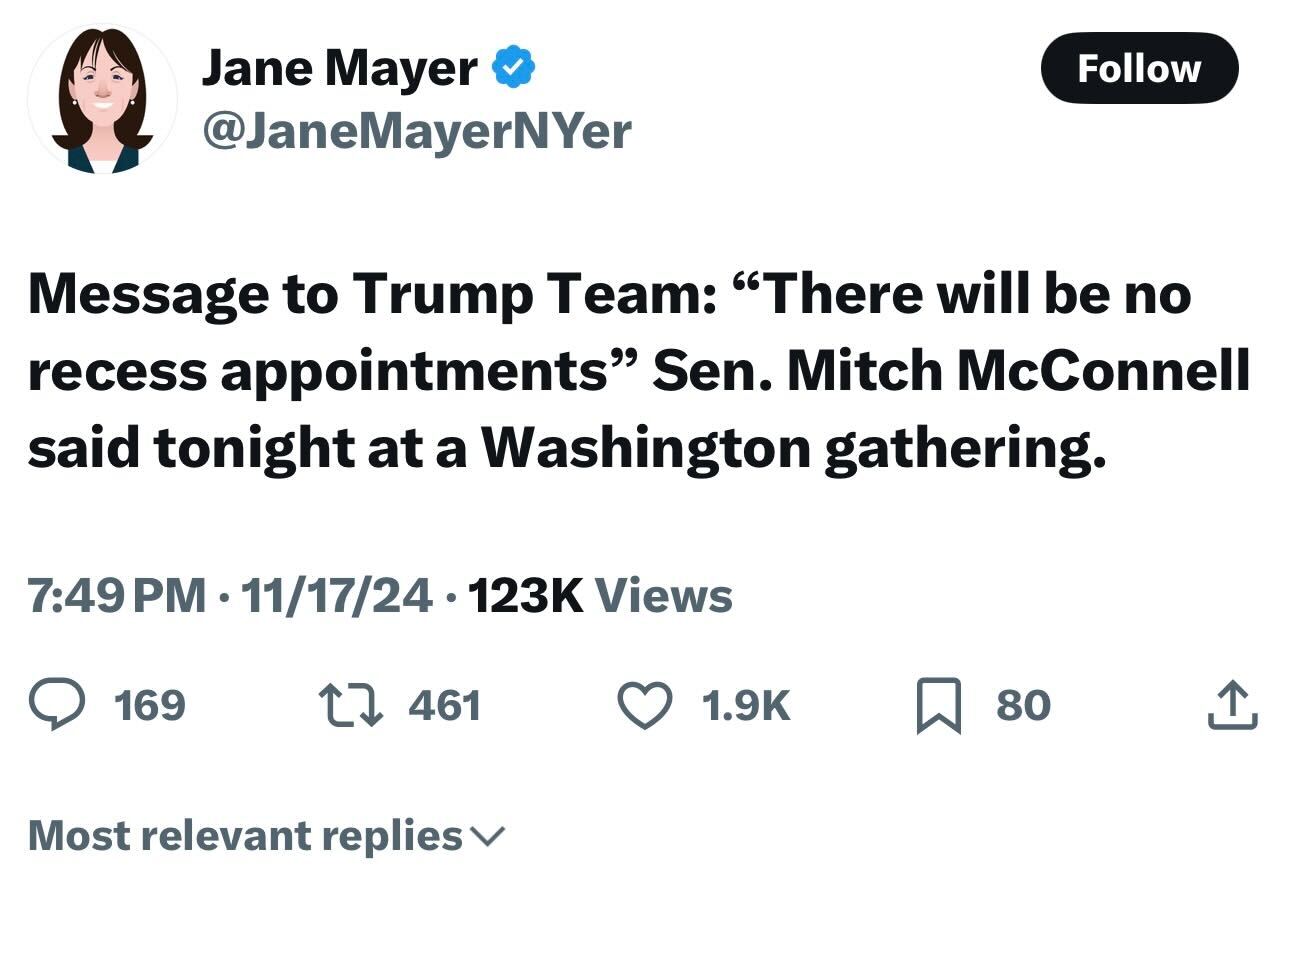1290x954 pixels.
Task: Follow Jane Mayer
Action: 1139,68
